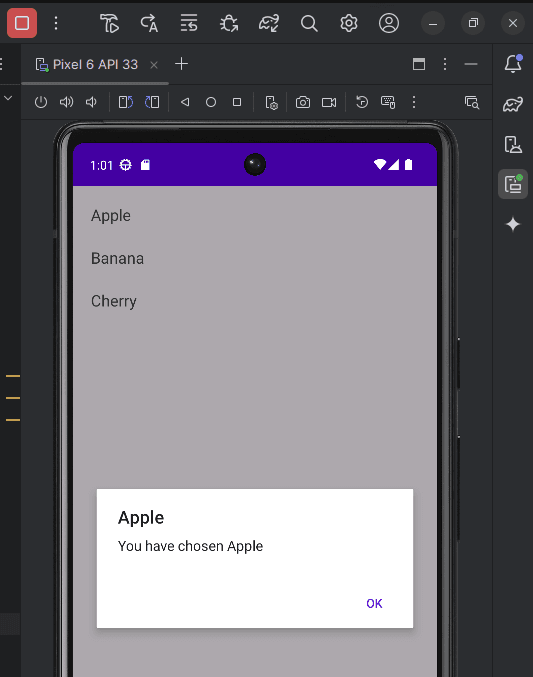This screenshot has height=677, width=533.
Task: Start screen recording with video icon
Action: point(329,102)
